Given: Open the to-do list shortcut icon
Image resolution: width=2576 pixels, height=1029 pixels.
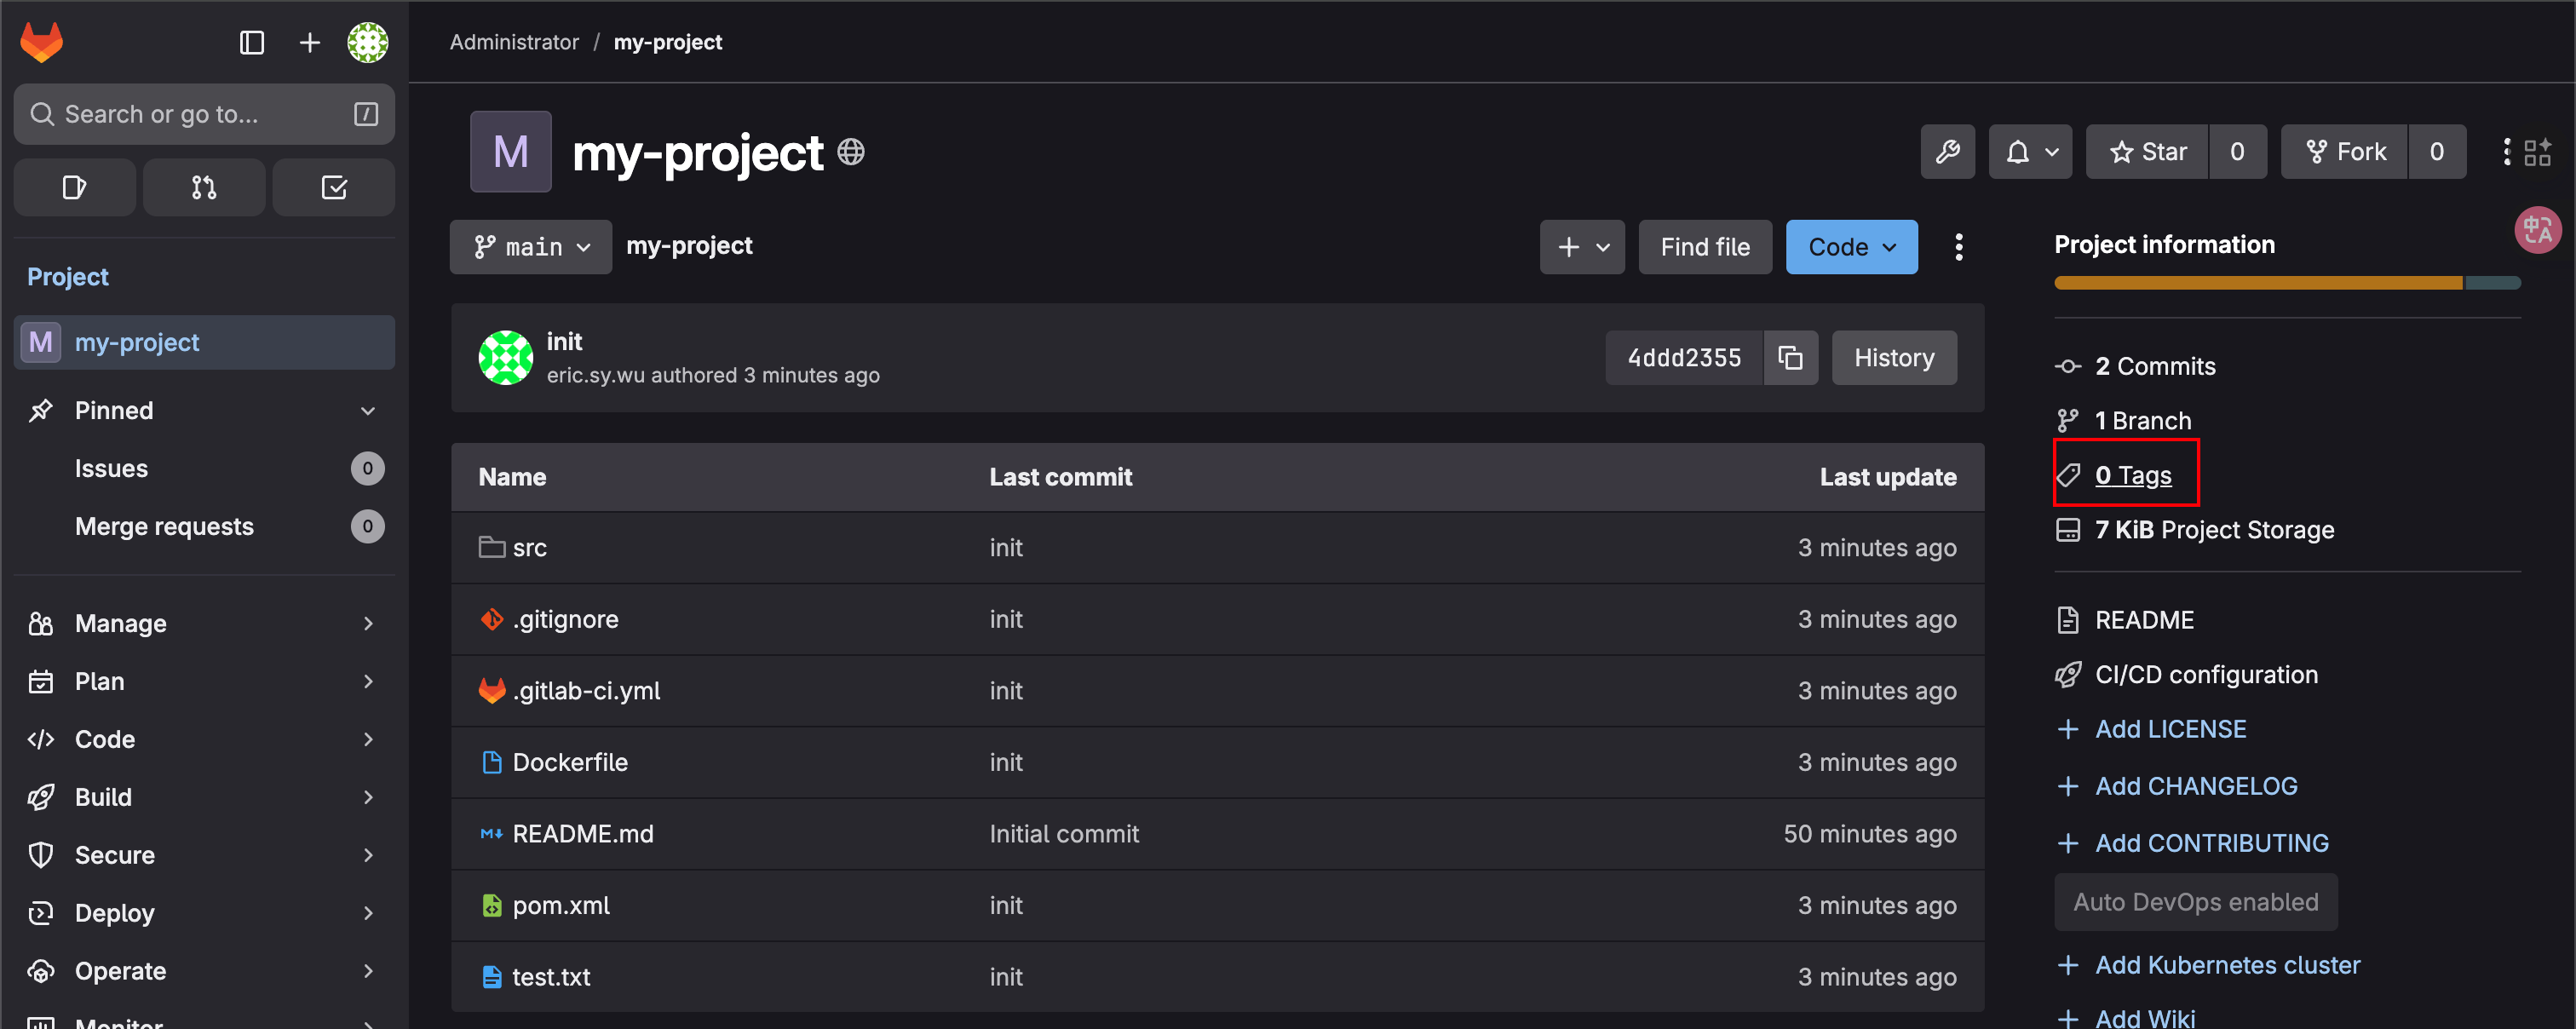Looking at the screenshot, I should pyautogui.click(x=333, y=187).
